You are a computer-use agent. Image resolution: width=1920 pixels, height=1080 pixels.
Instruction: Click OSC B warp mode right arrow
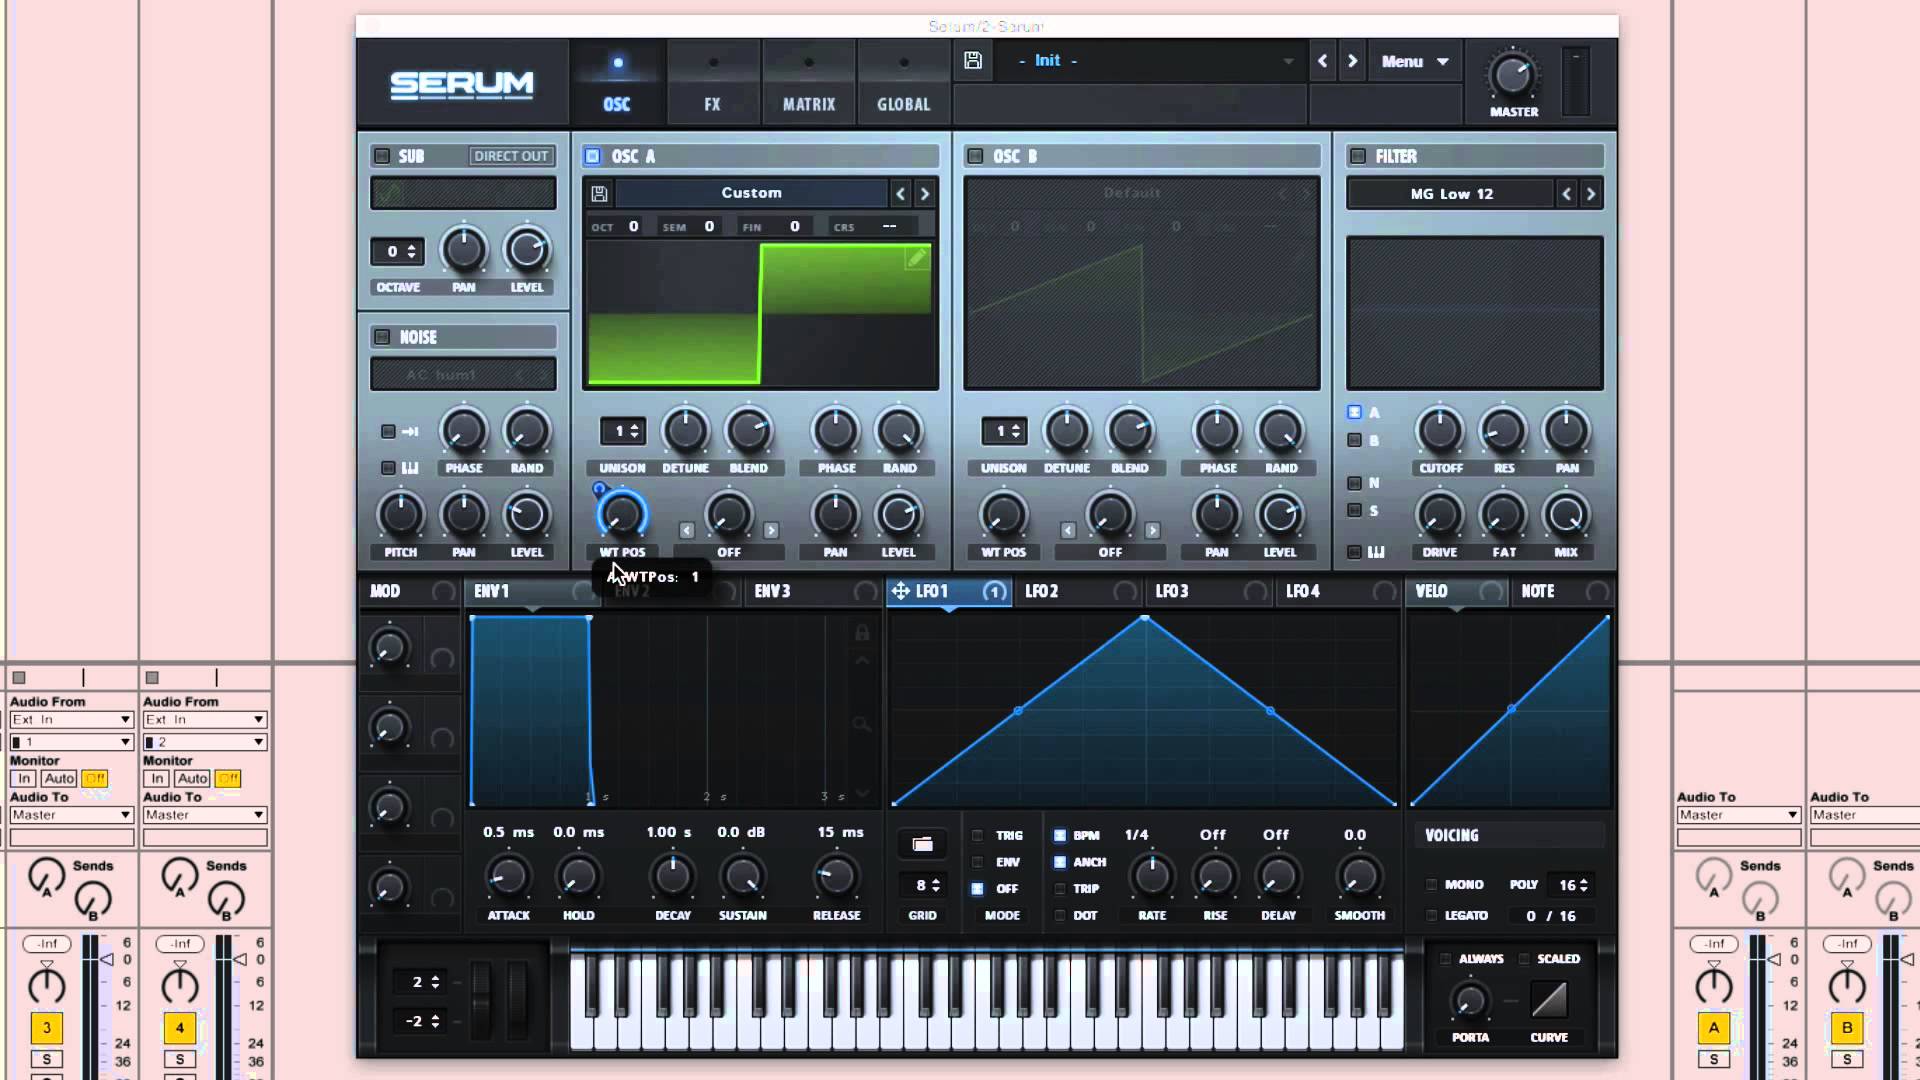1152,530
